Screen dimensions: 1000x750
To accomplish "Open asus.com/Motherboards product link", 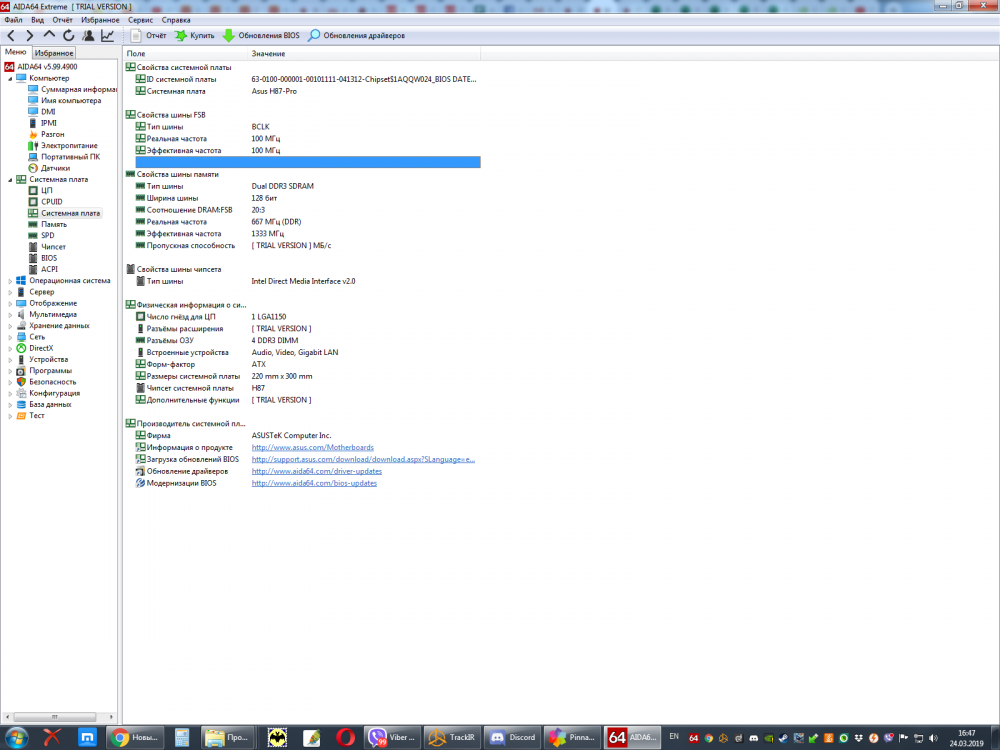I will pos(312,448).
